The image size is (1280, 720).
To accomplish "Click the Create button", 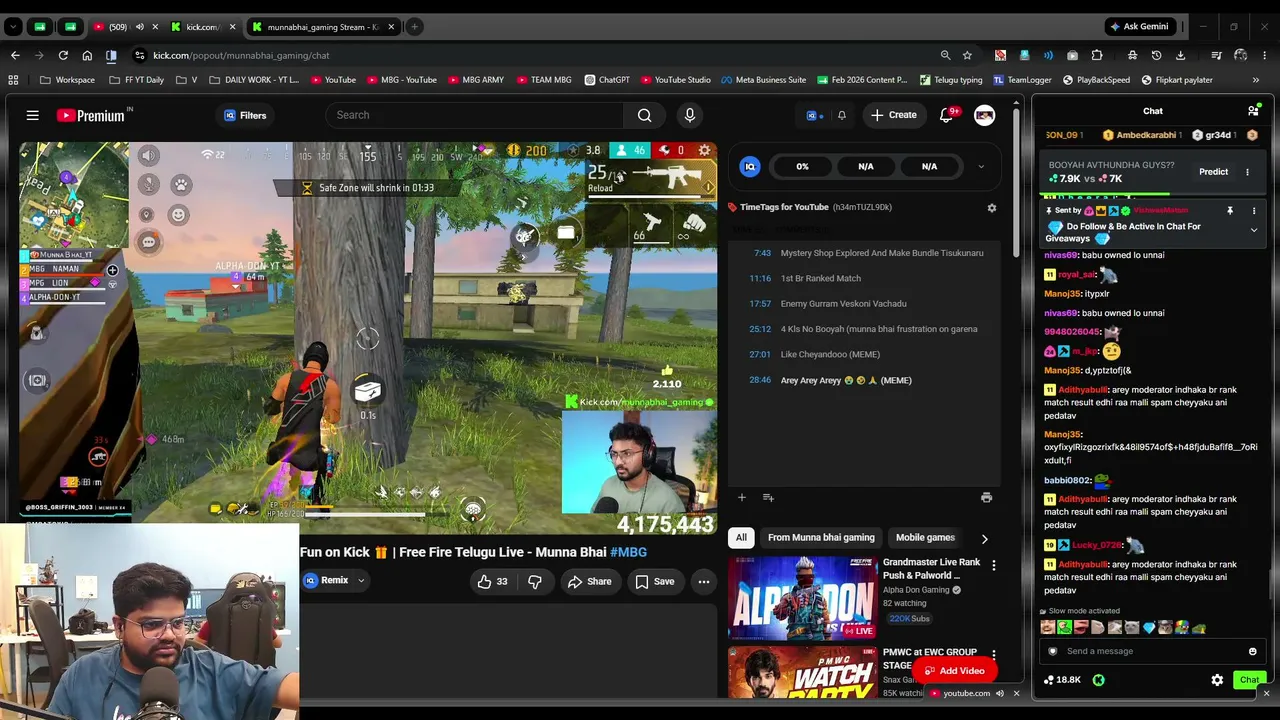I will pyautogui.click(x=893, y=115).
